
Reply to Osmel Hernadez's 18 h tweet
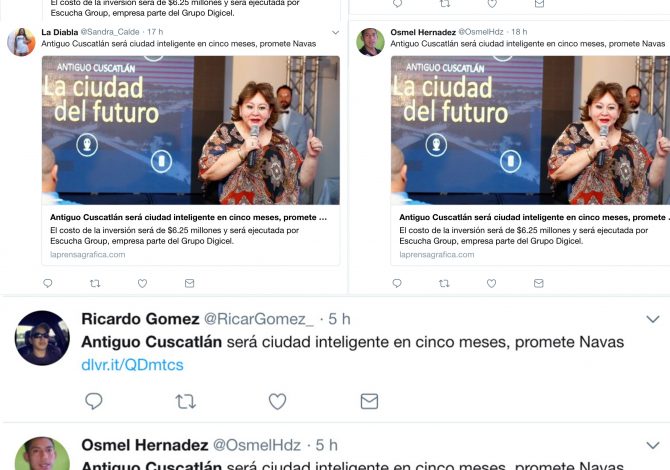[397, 283]
